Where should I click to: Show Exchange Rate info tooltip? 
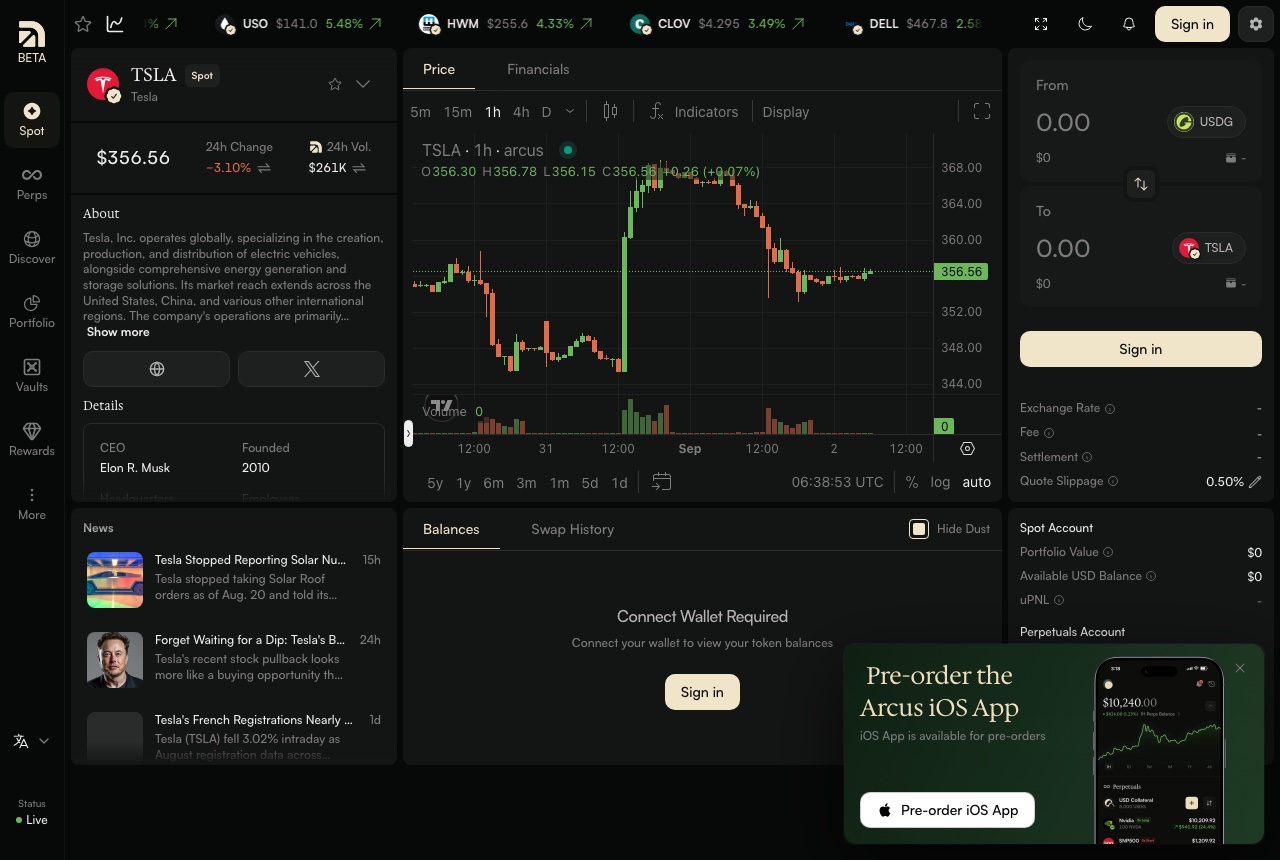1110,409
